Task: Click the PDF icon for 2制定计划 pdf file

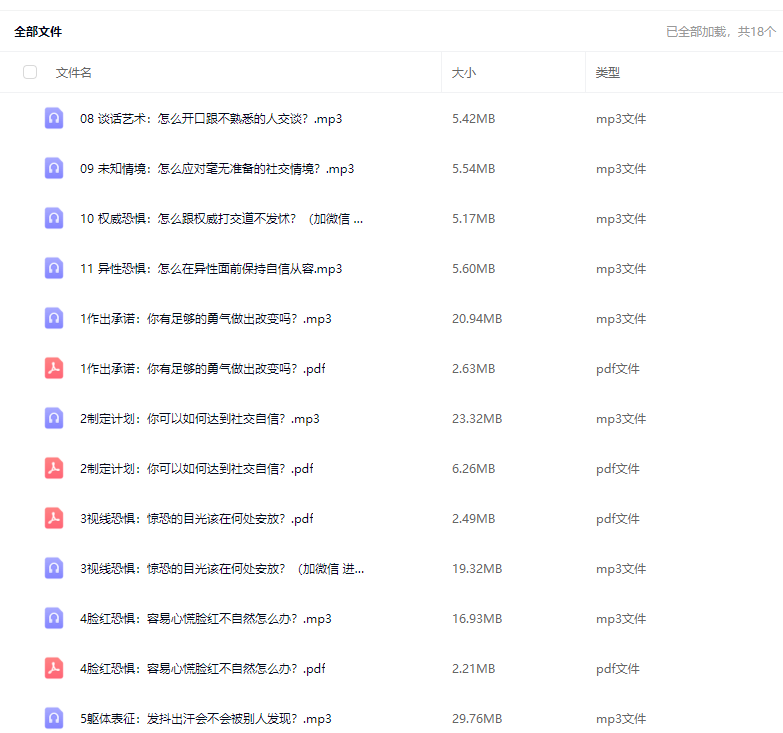Action: [x=54, y=468]
